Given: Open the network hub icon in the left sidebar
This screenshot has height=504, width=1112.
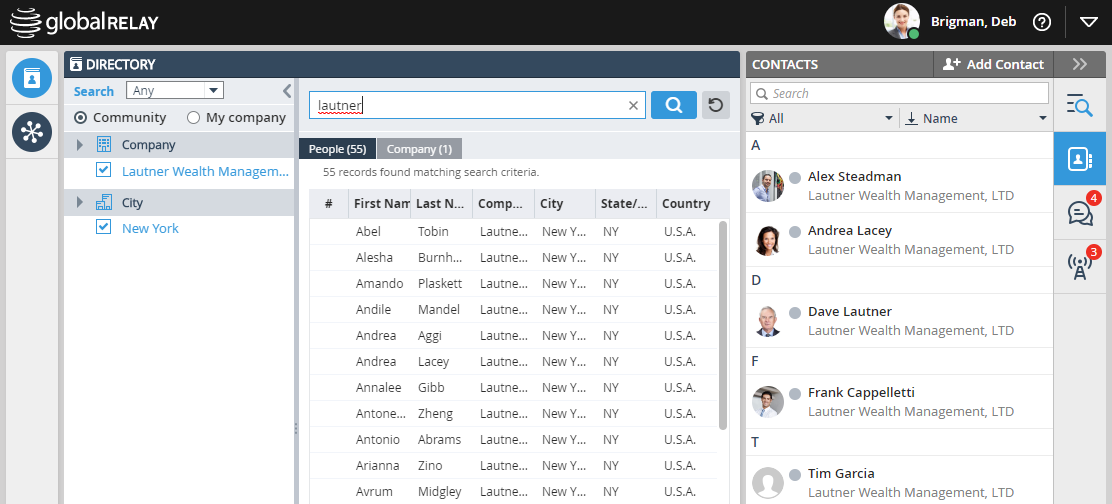Looking at the screenshot, I should pos(32,133).
